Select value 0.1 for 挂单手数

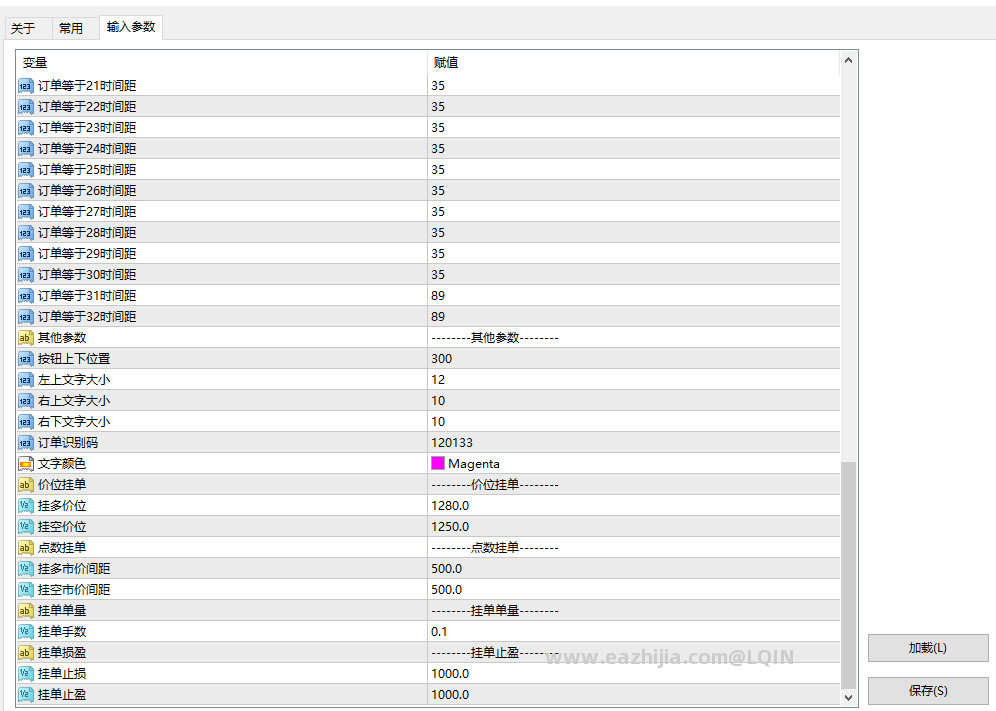point(439,631)
